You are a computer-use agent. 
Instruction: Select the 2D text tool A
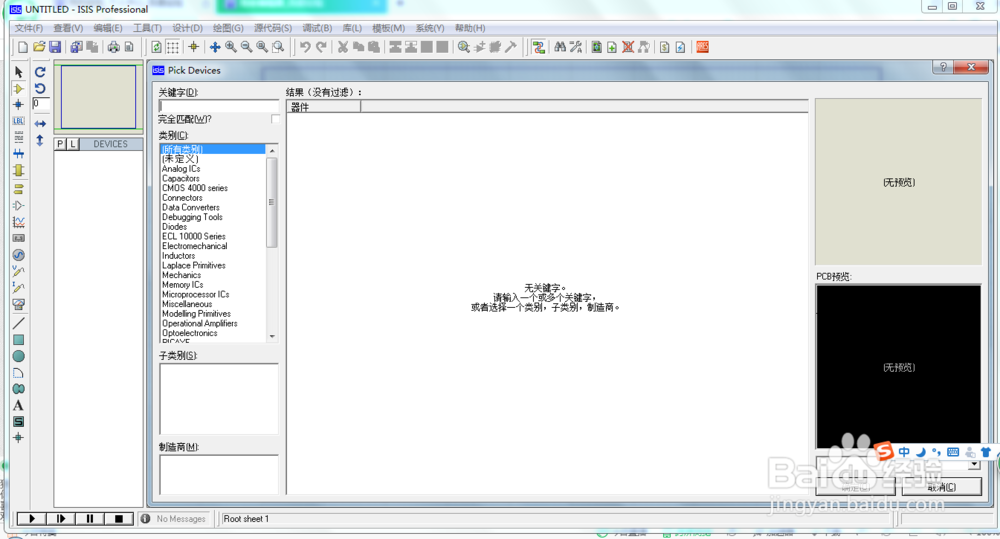click(x=18, y=405)
